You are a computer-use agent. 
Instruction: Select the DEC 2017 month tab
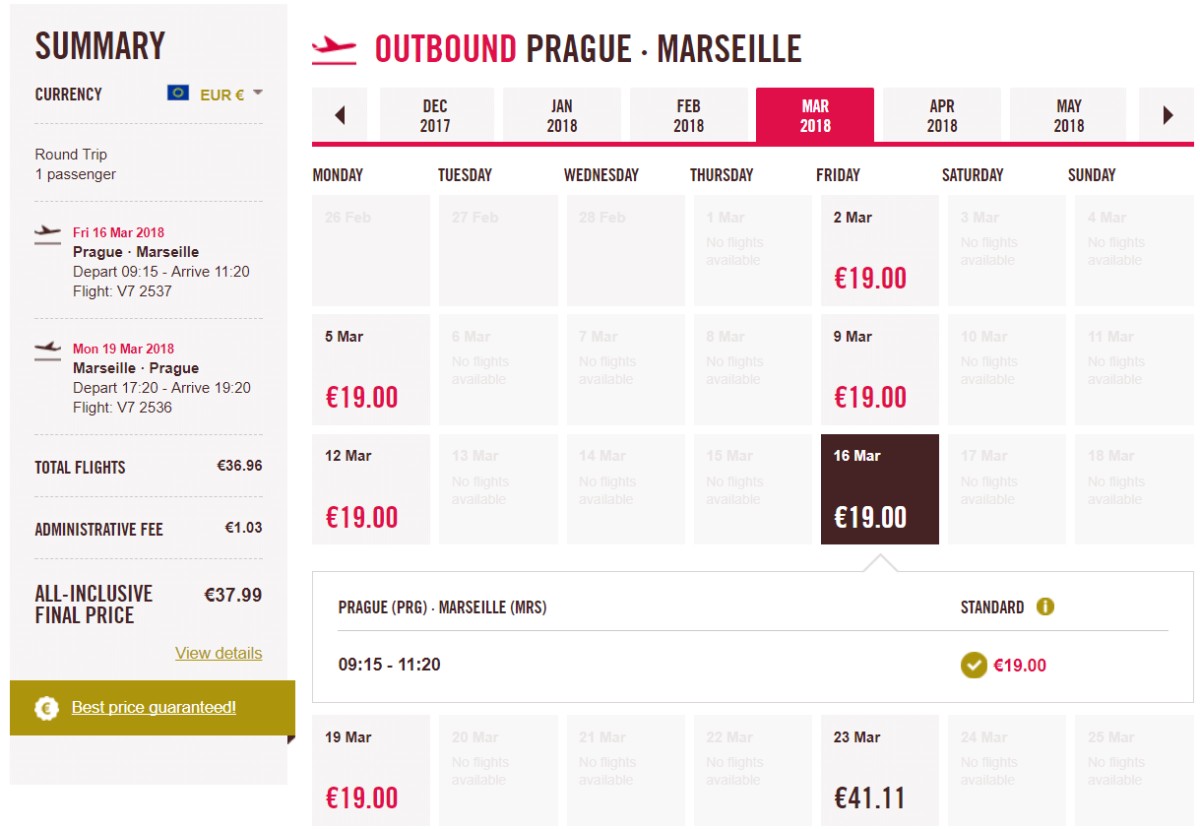435,115
